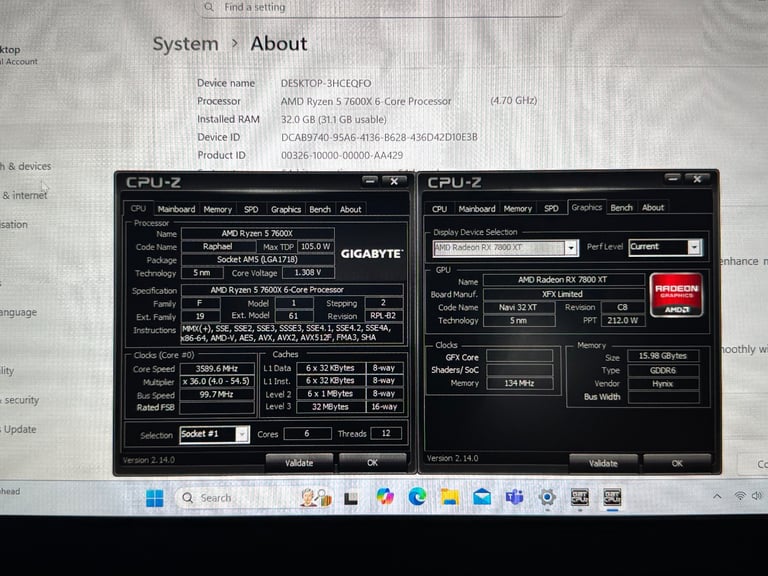Open Memory tab in left CPU-Z
The height and width of the screenshot is (576, 768).
[217, 209]
